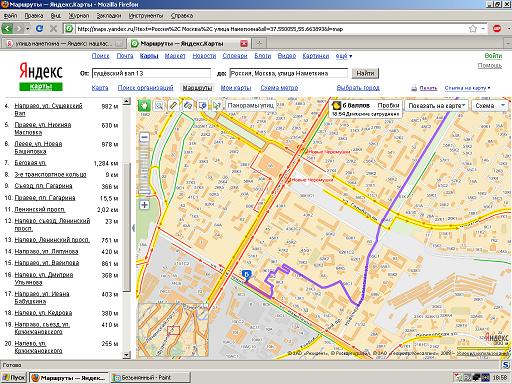Click the route destination marker B
This screenshot has height=384, width=512.
247,275
